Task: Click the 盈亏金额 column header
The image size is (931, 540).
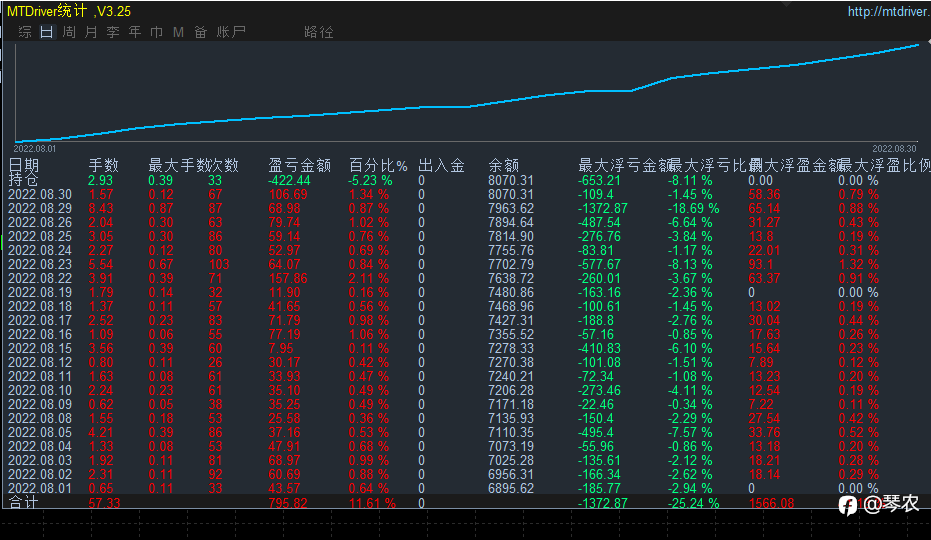Action: tap(299, 166)
